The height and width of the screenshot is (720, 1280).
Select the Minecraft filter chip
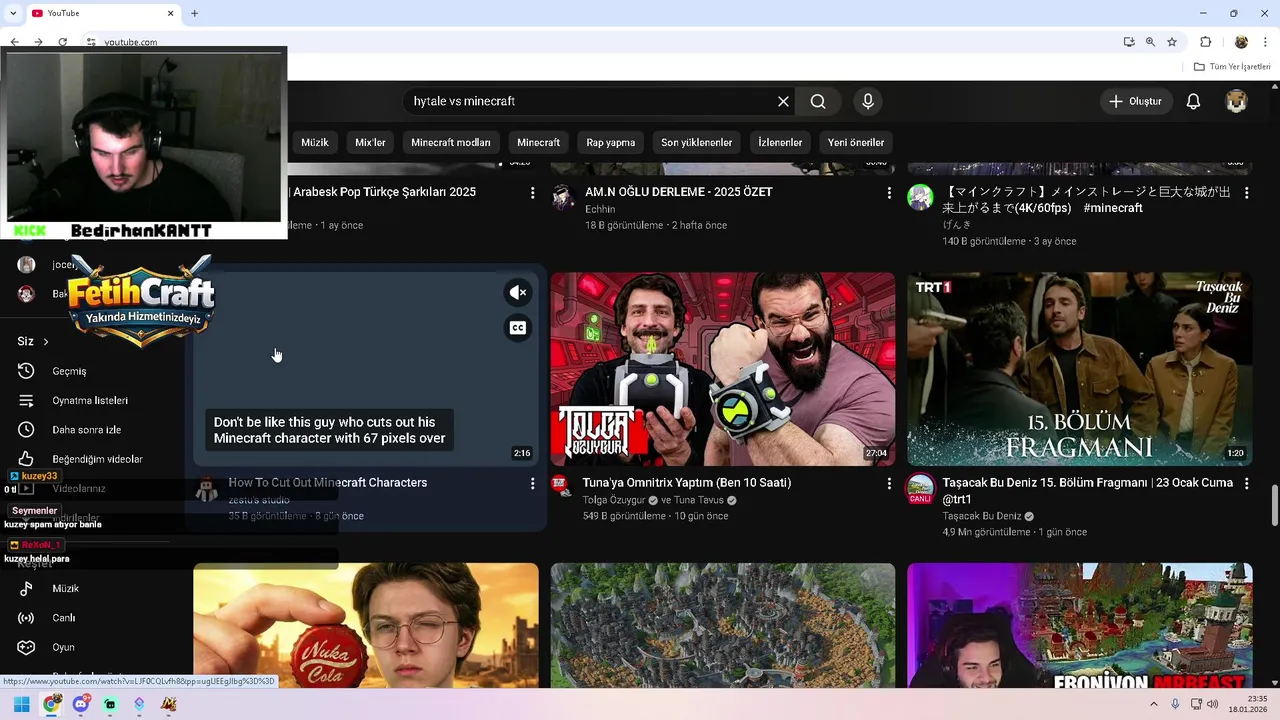(538, 142)
